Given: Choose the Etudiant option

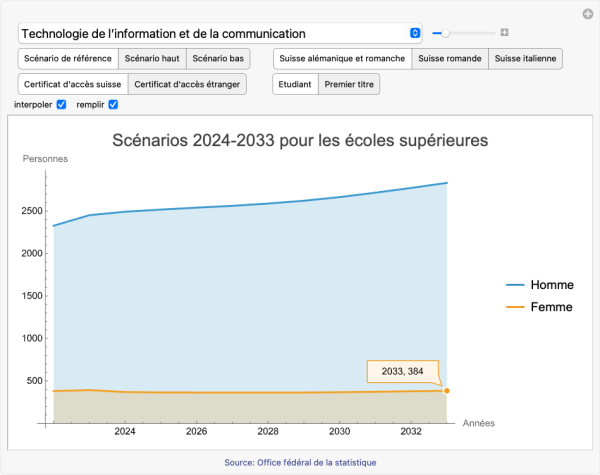Looking at the screenshot, I should 295,85.
